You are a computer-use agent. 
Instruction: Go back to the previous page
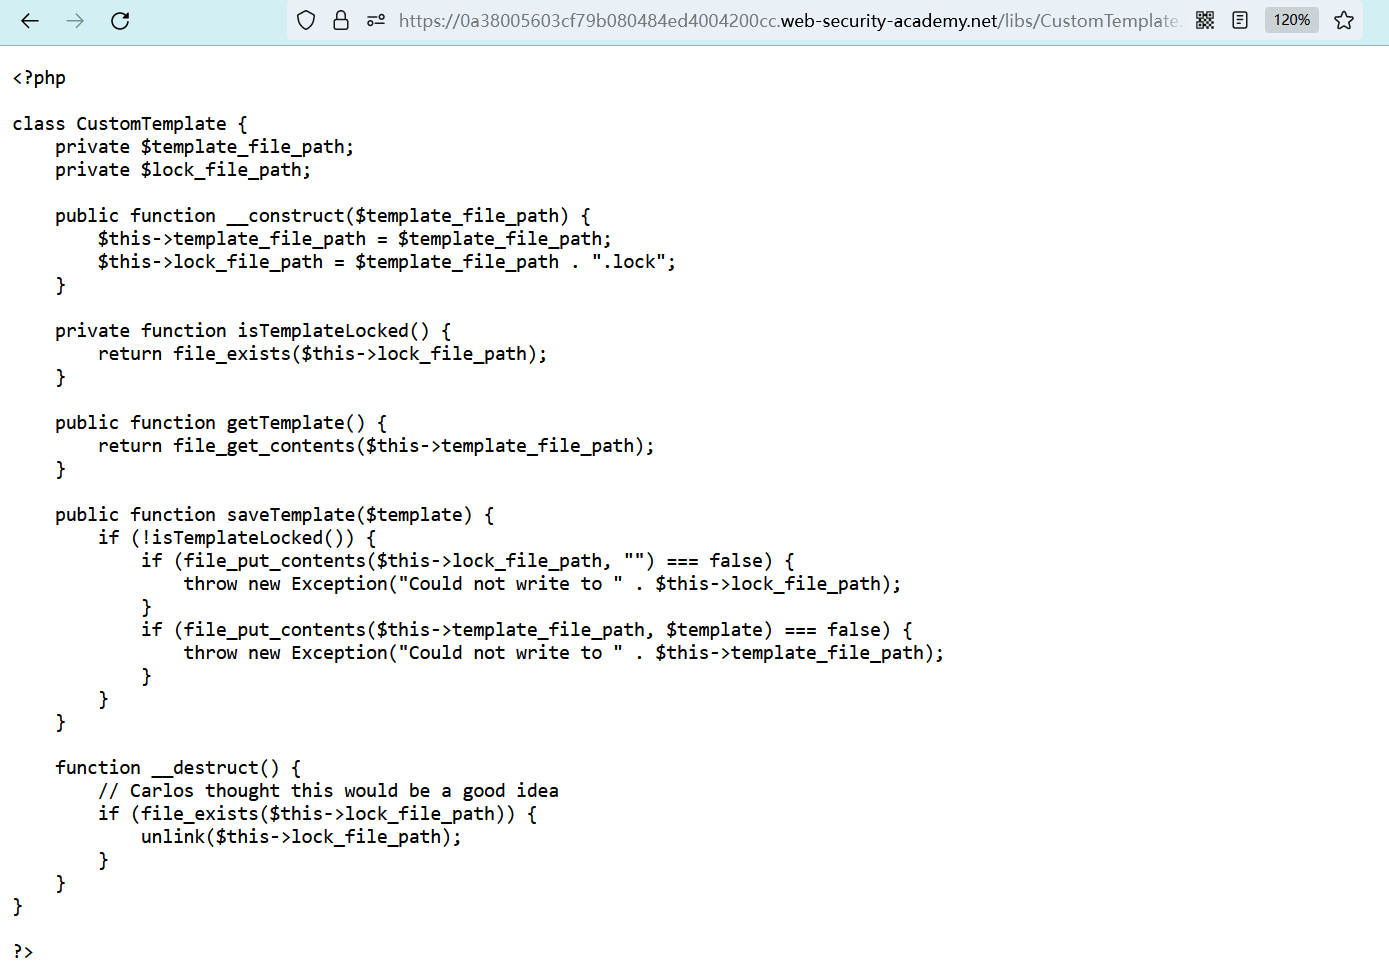coord(30,20)
